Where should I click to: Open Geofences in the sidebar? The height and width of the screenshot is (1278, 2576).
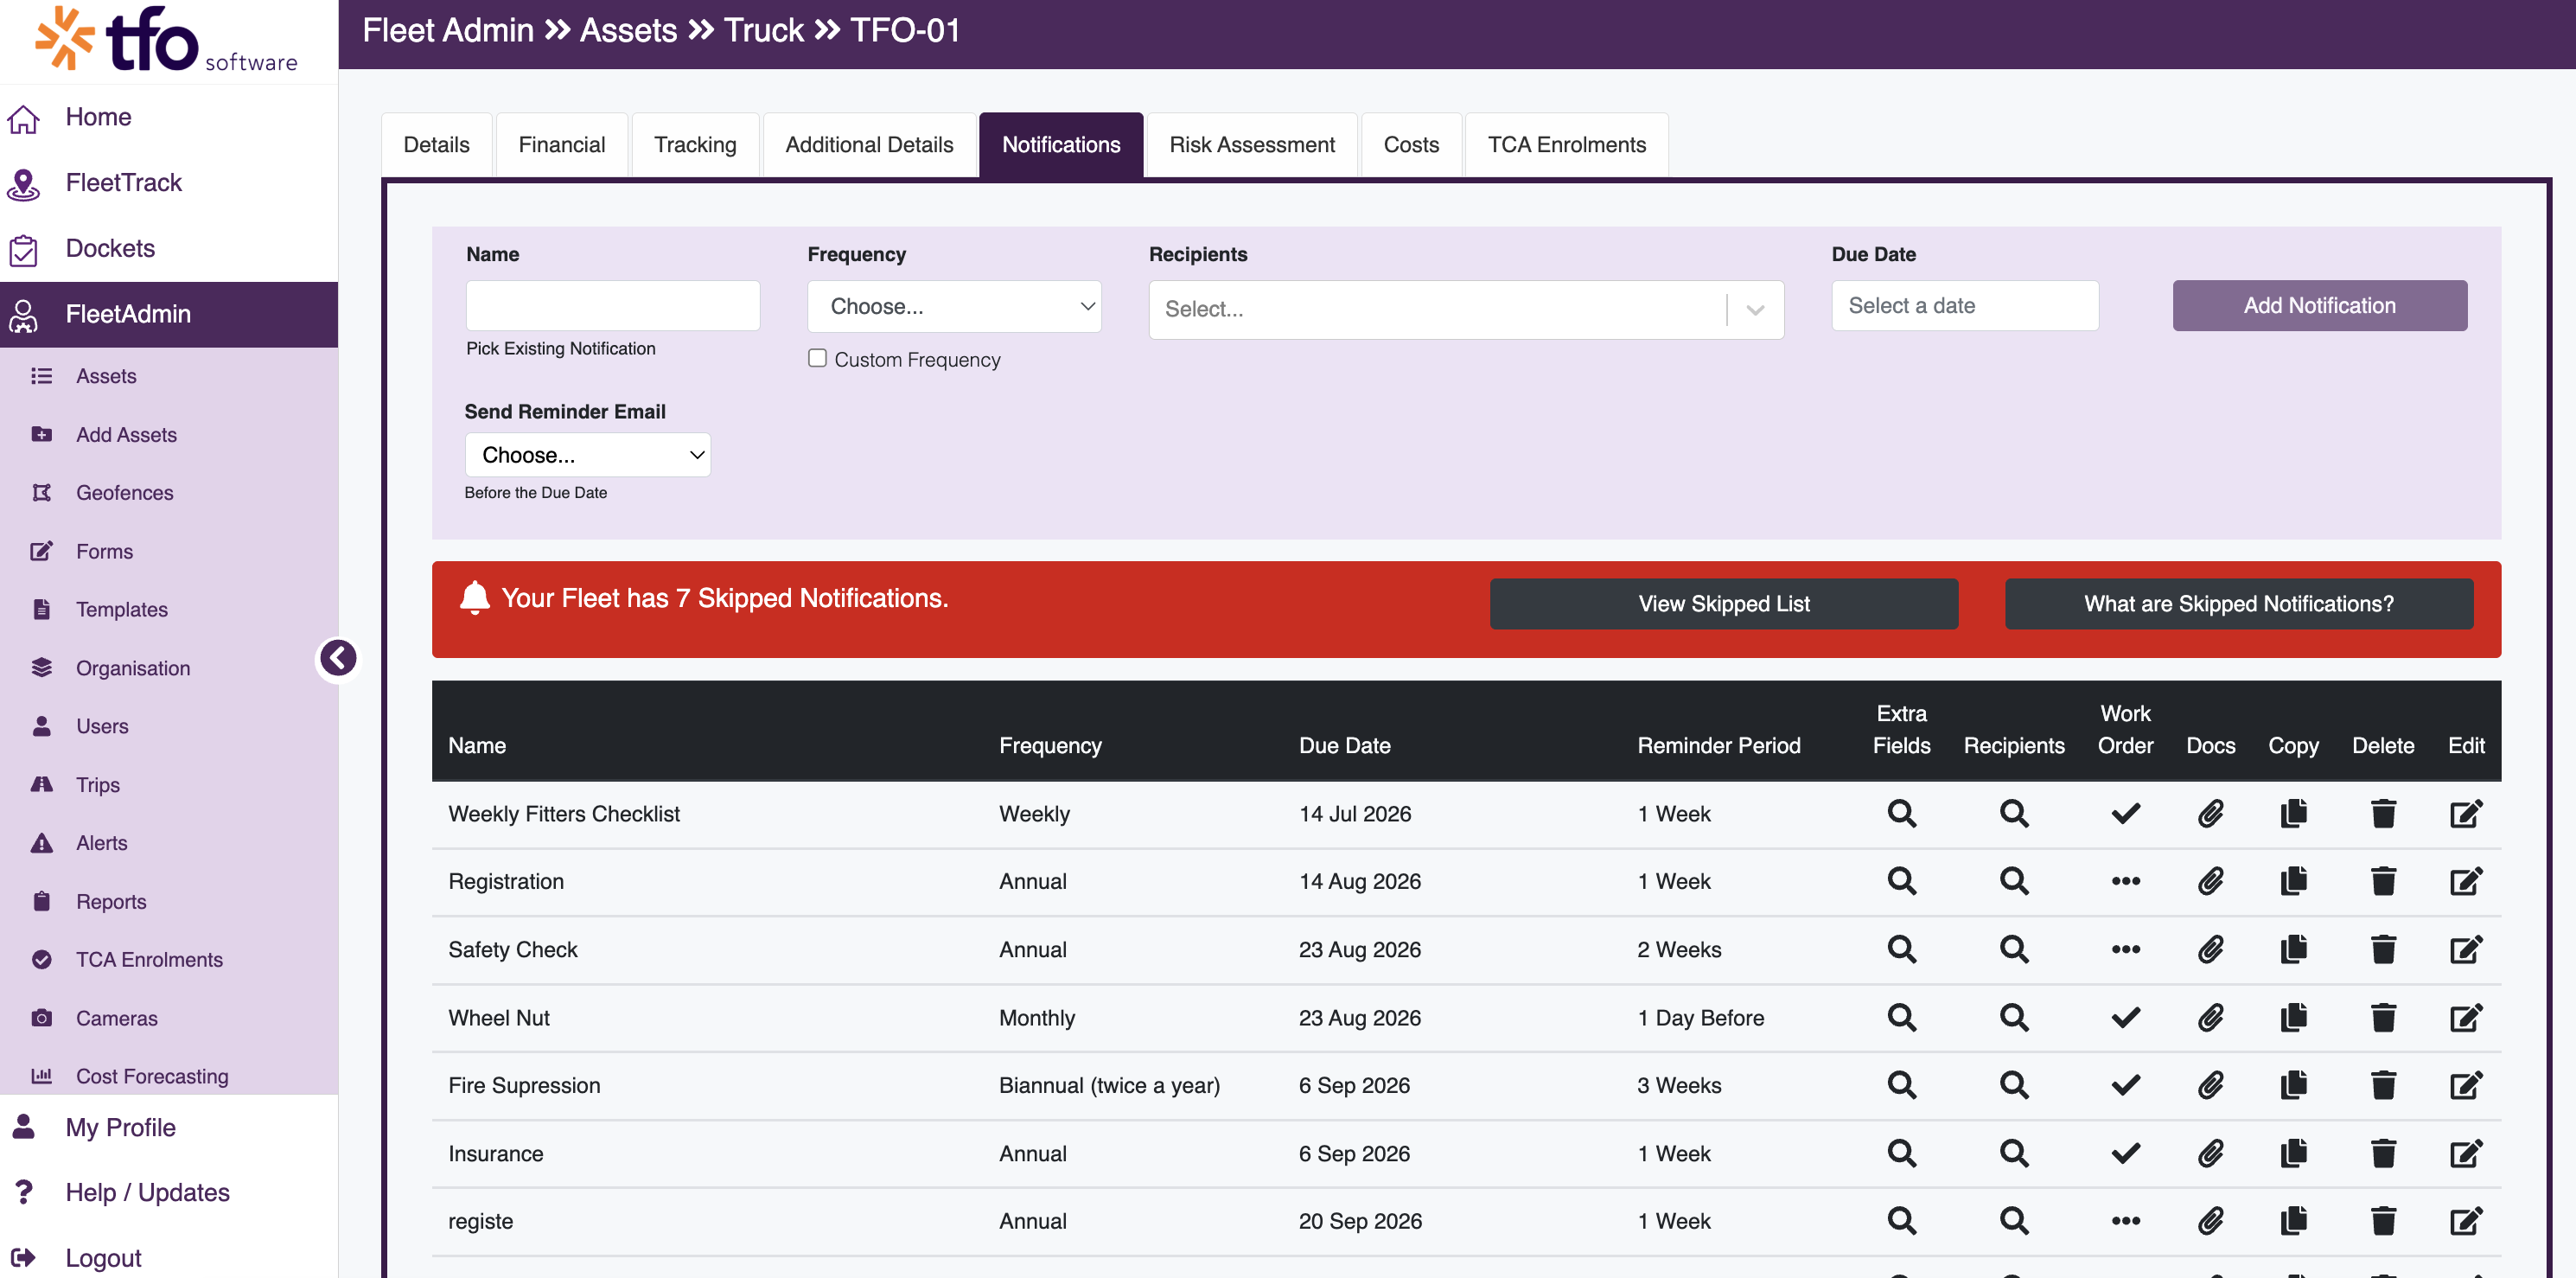(x=124, y=493)
